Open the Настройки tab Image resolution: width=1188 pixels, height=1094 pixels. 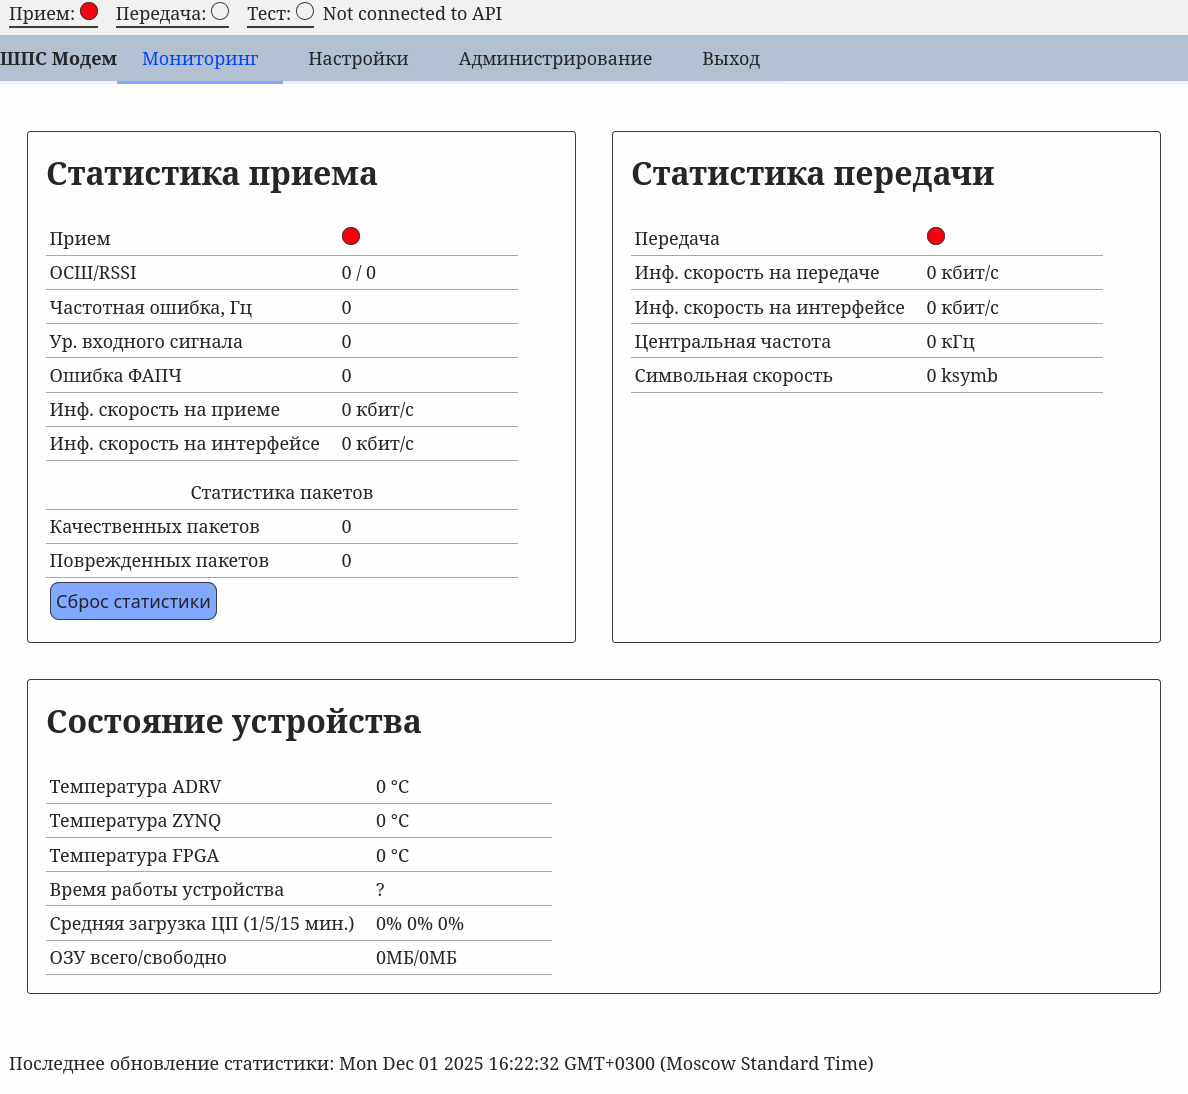358,59
